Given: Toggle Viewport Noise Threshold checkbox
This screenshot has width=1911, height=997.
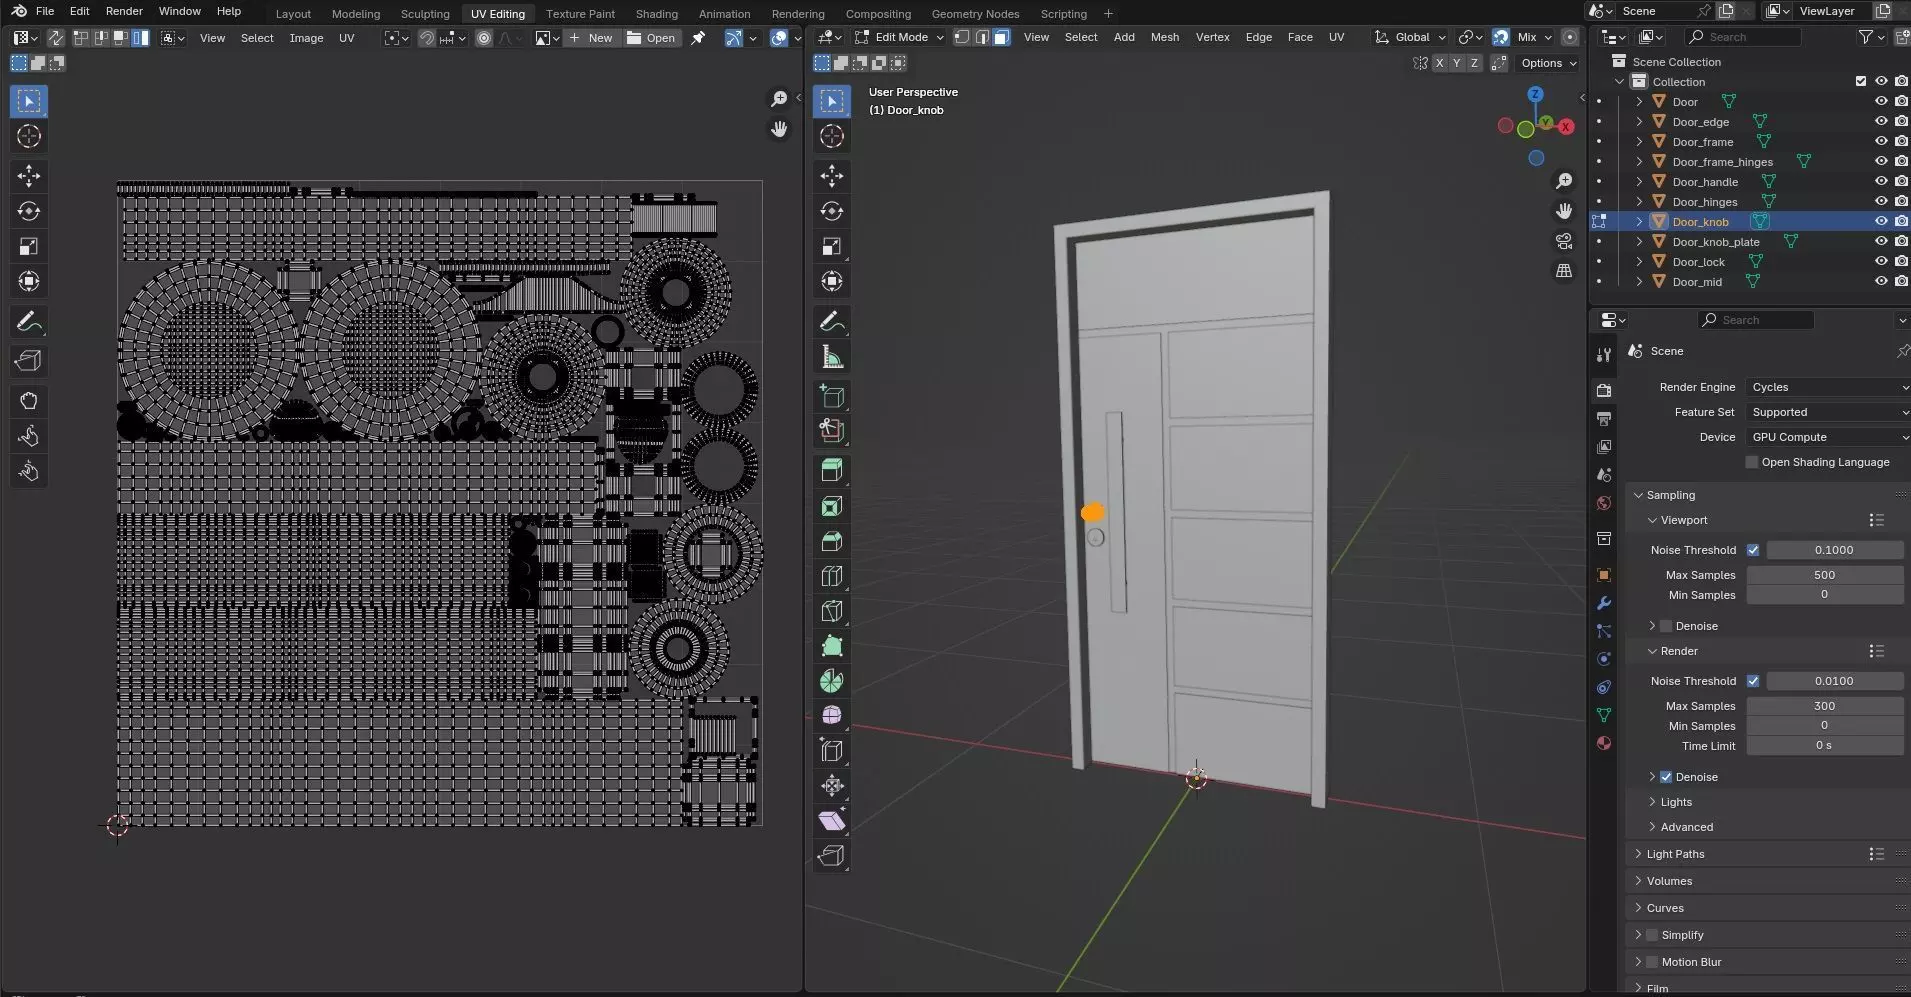Looking at the screenshot, I should coord(1753,550).
